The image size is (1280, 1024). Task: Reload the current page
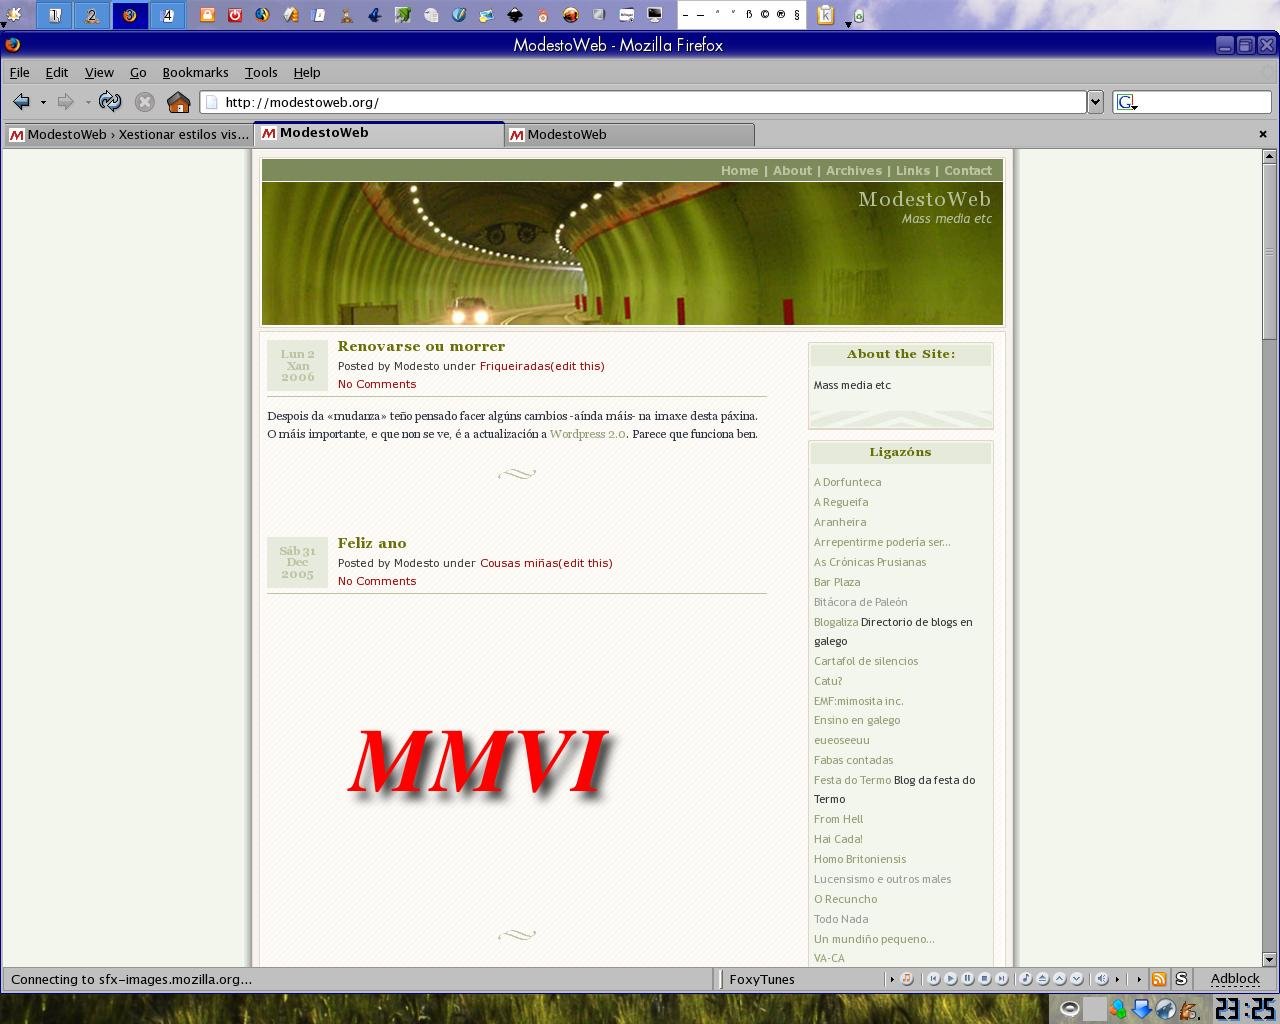110,102
